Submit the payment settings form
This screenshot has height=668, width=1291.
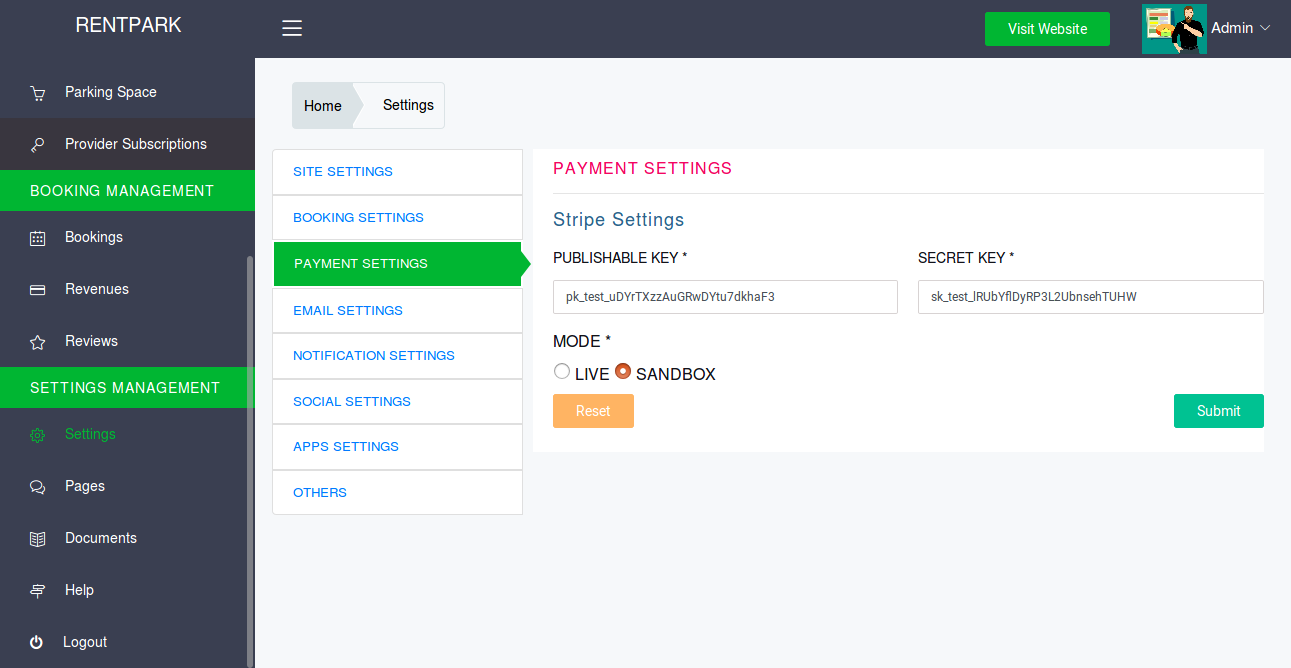1218,411
